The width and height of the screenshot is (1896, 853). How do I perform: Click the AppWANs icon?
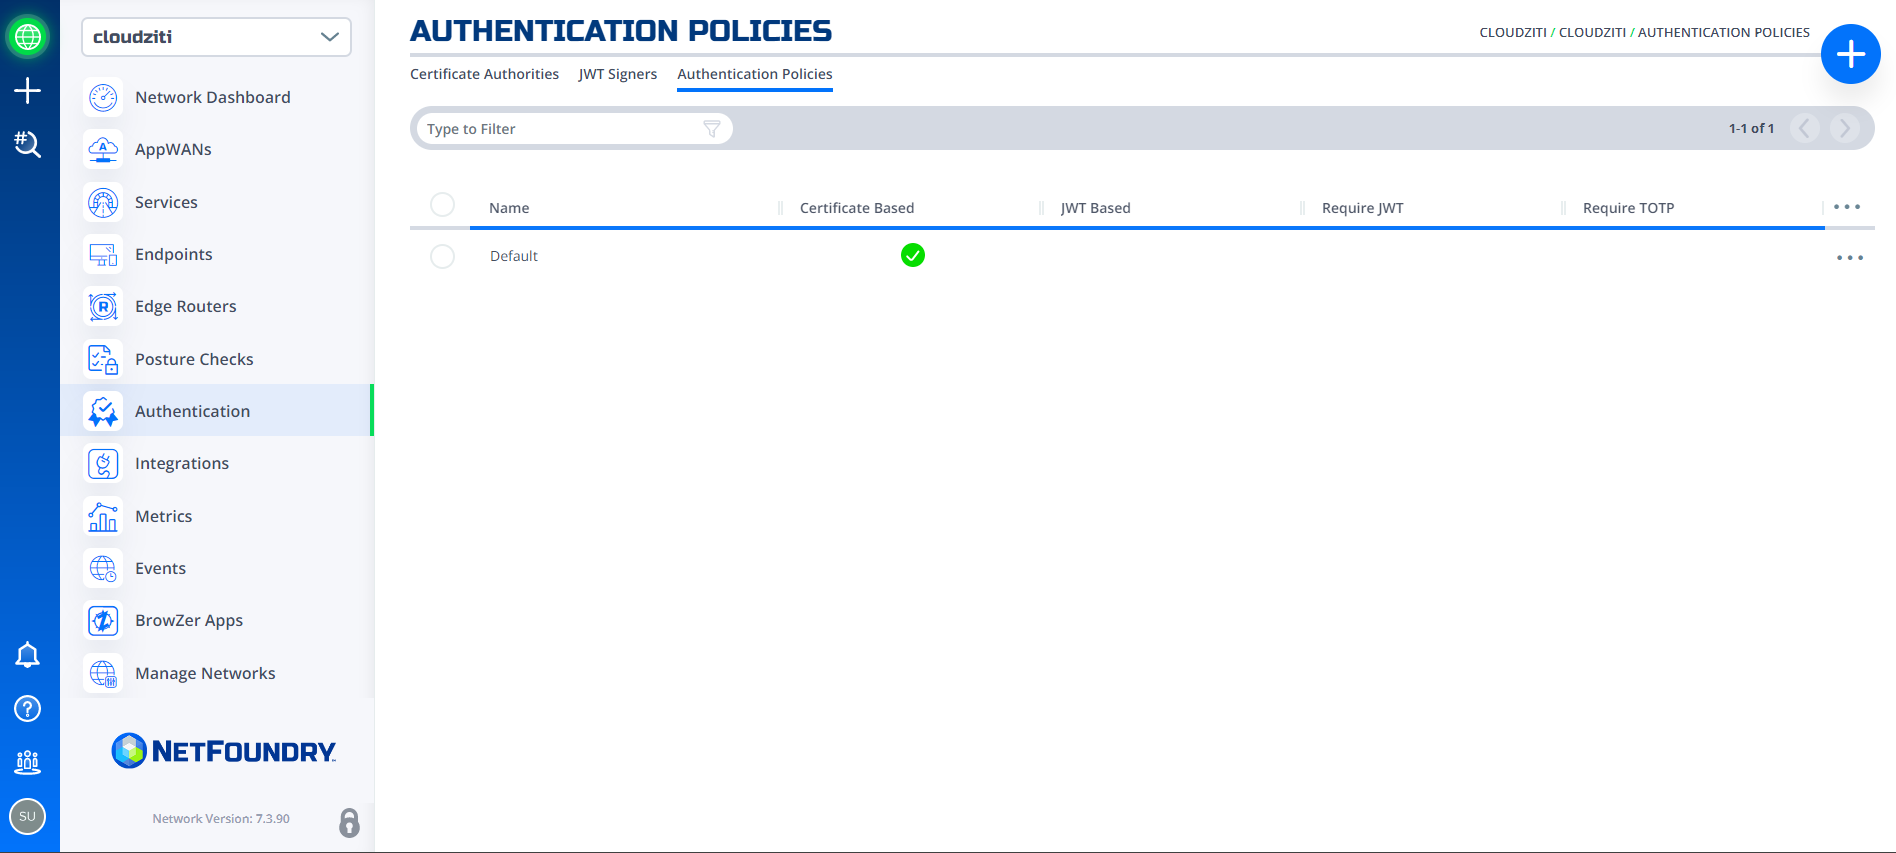point(103,149)
